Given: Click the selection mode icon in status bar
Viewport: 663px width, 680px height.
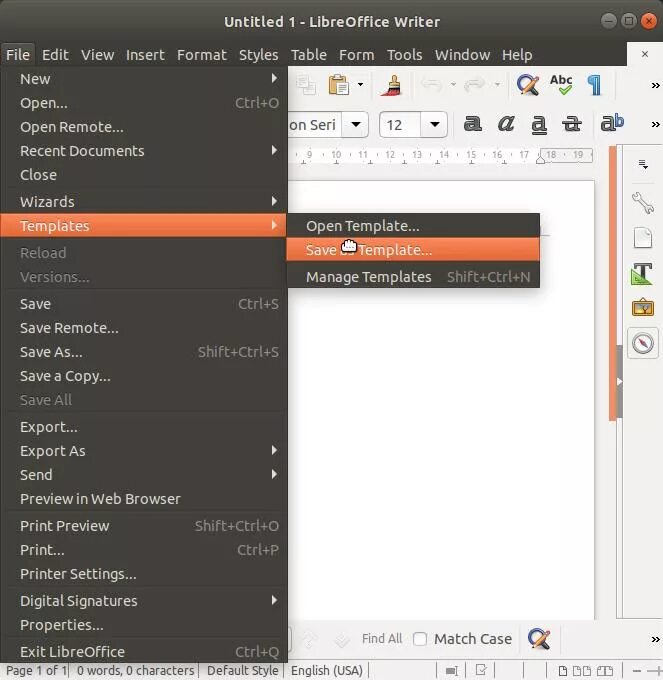Looking at the screenshot, I should (451, 671).
